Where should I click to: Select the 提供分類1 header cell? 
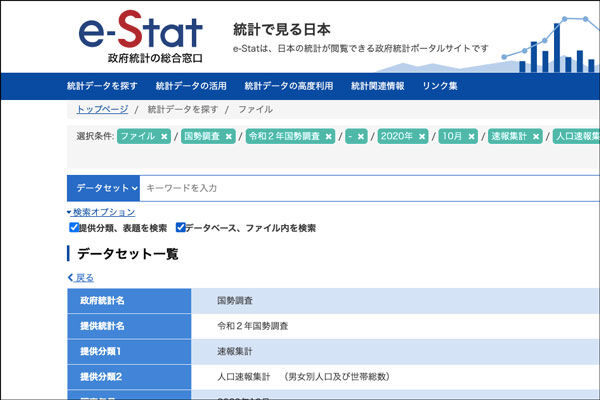click(129, 351)
